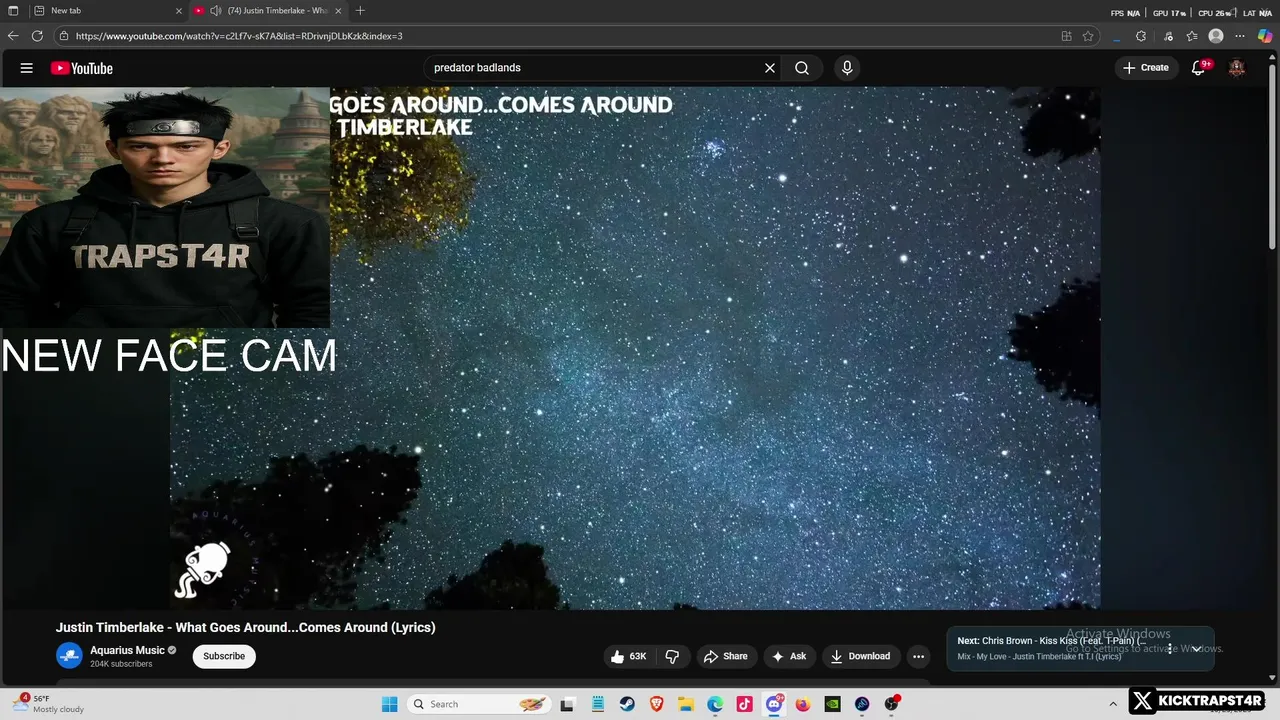1280x720 pixels.
Task: Click the taskbar Search box
Action: tap(478, 704)
